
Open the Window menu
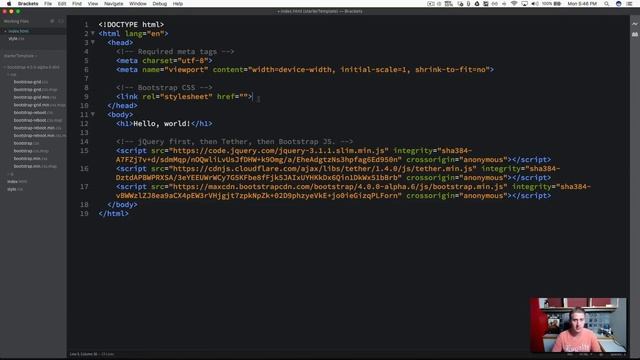[138, 4]
